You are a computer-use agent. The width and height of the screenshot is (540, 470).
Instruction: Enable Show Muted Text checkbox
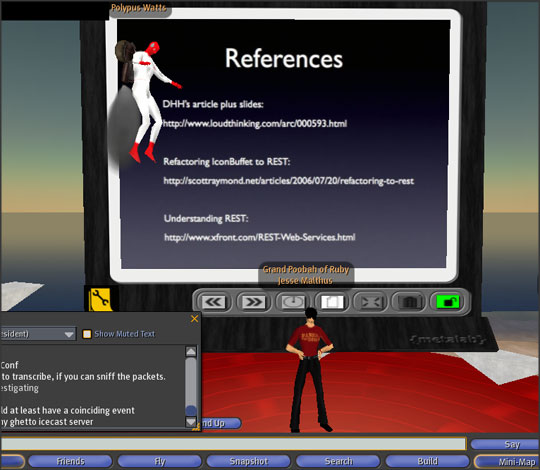pyautogui.click(x=87, y=334)
